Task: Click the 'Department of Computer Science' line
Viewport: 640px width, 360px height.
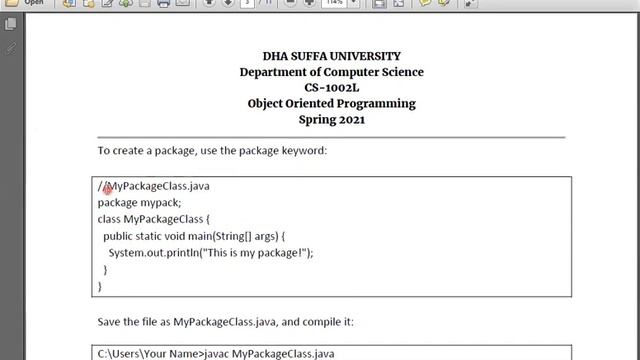Action: 331,72
